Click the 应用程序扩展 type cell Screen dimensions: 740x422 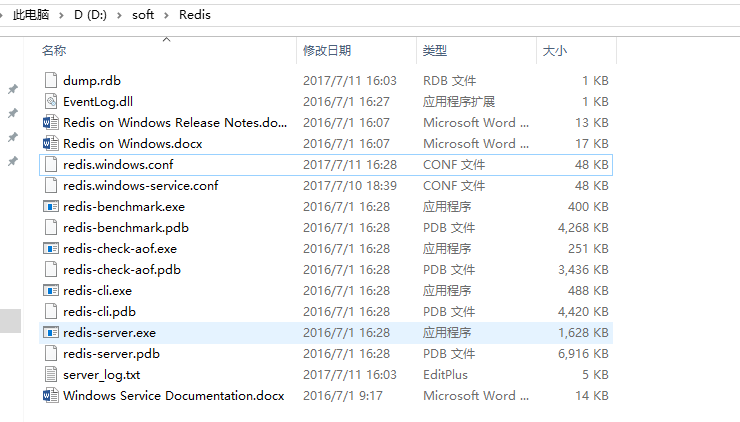(x=459, y=101)
